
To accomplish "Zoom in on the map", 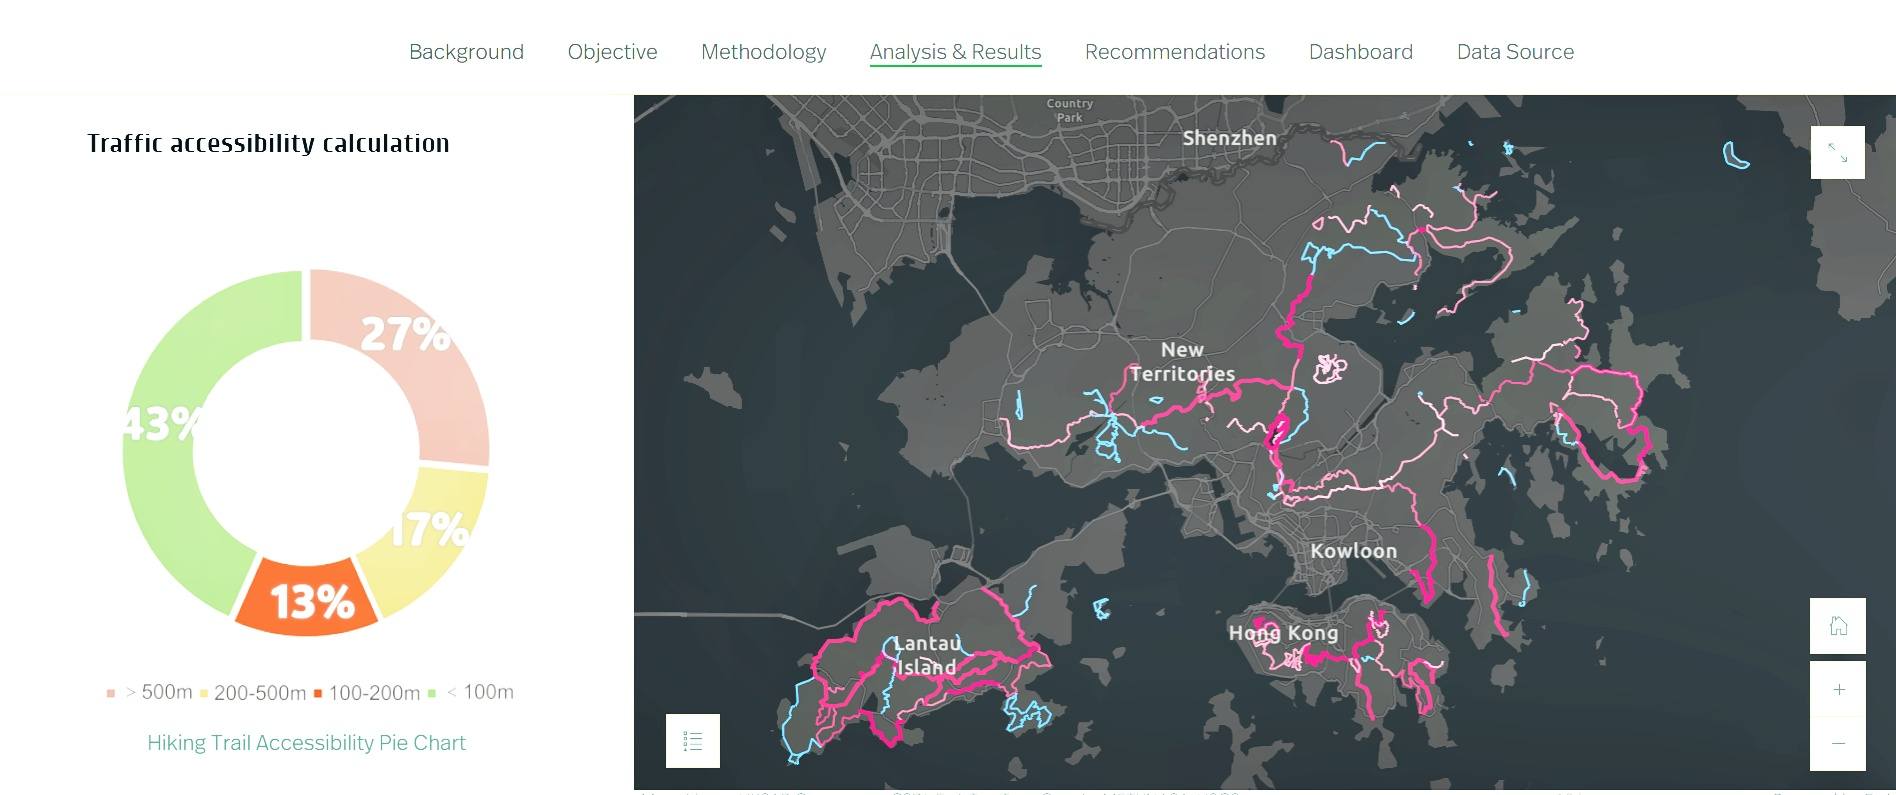I will tap(1837, 689).
